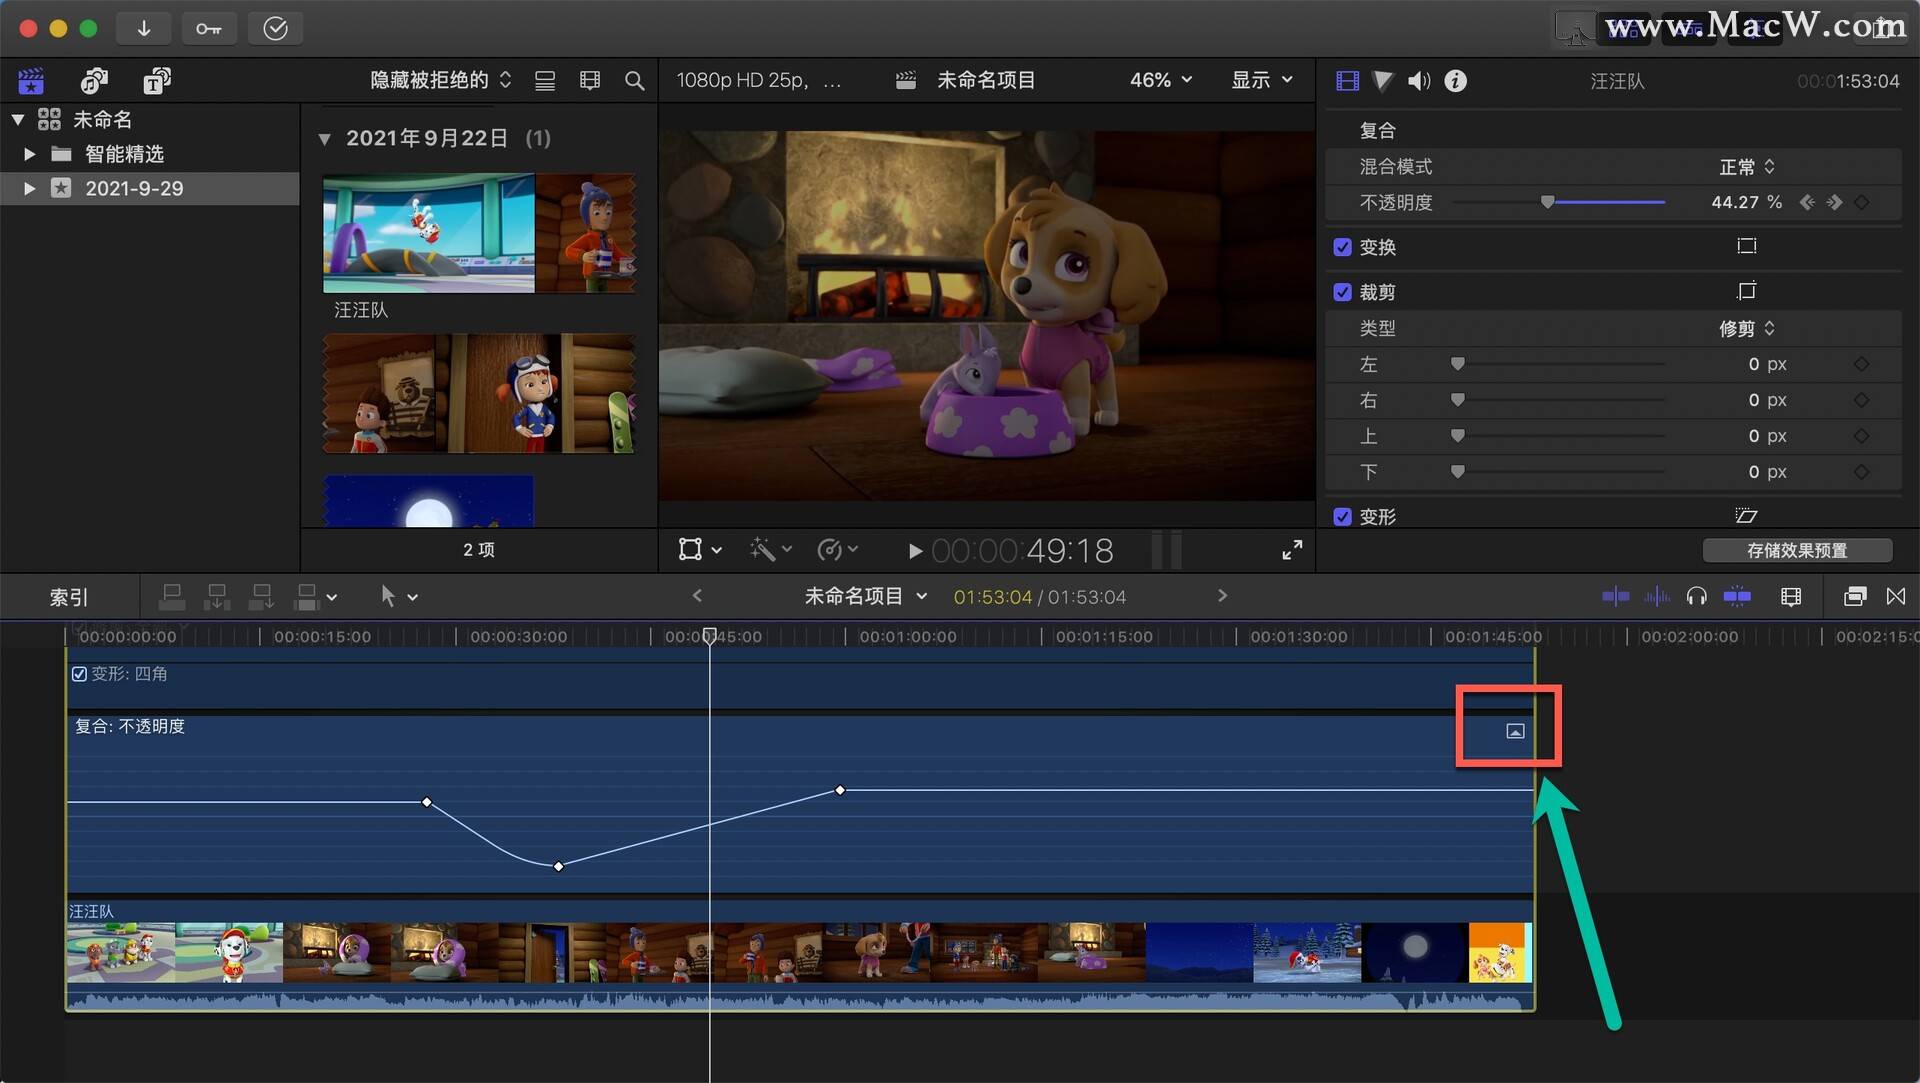Image resolution: width=1920 pixels, height=1083 pixels.
Task: Uncheck the 裁剪 checkbox
Action: tap(1342, 292)
